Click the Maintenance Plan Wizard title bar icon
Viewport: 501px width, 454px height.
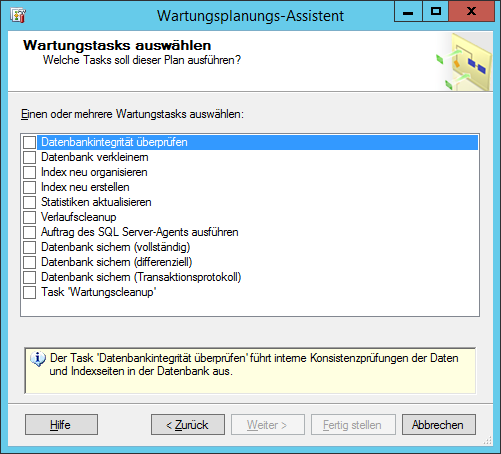(18, 15)
